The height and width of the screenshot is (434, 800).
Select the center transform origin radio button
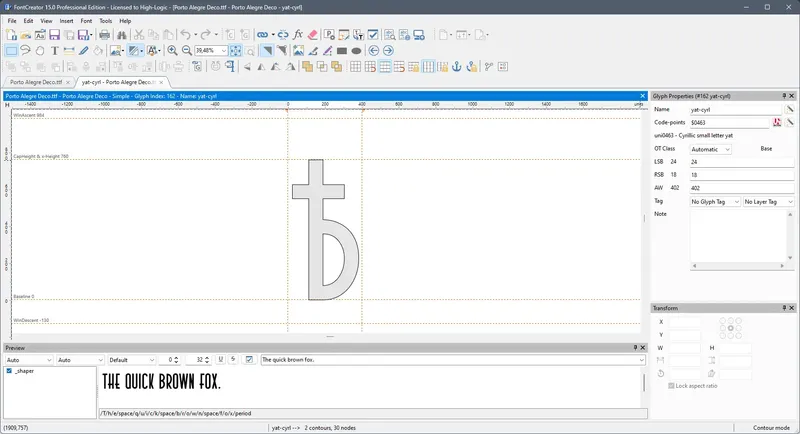tap(731, 328)
